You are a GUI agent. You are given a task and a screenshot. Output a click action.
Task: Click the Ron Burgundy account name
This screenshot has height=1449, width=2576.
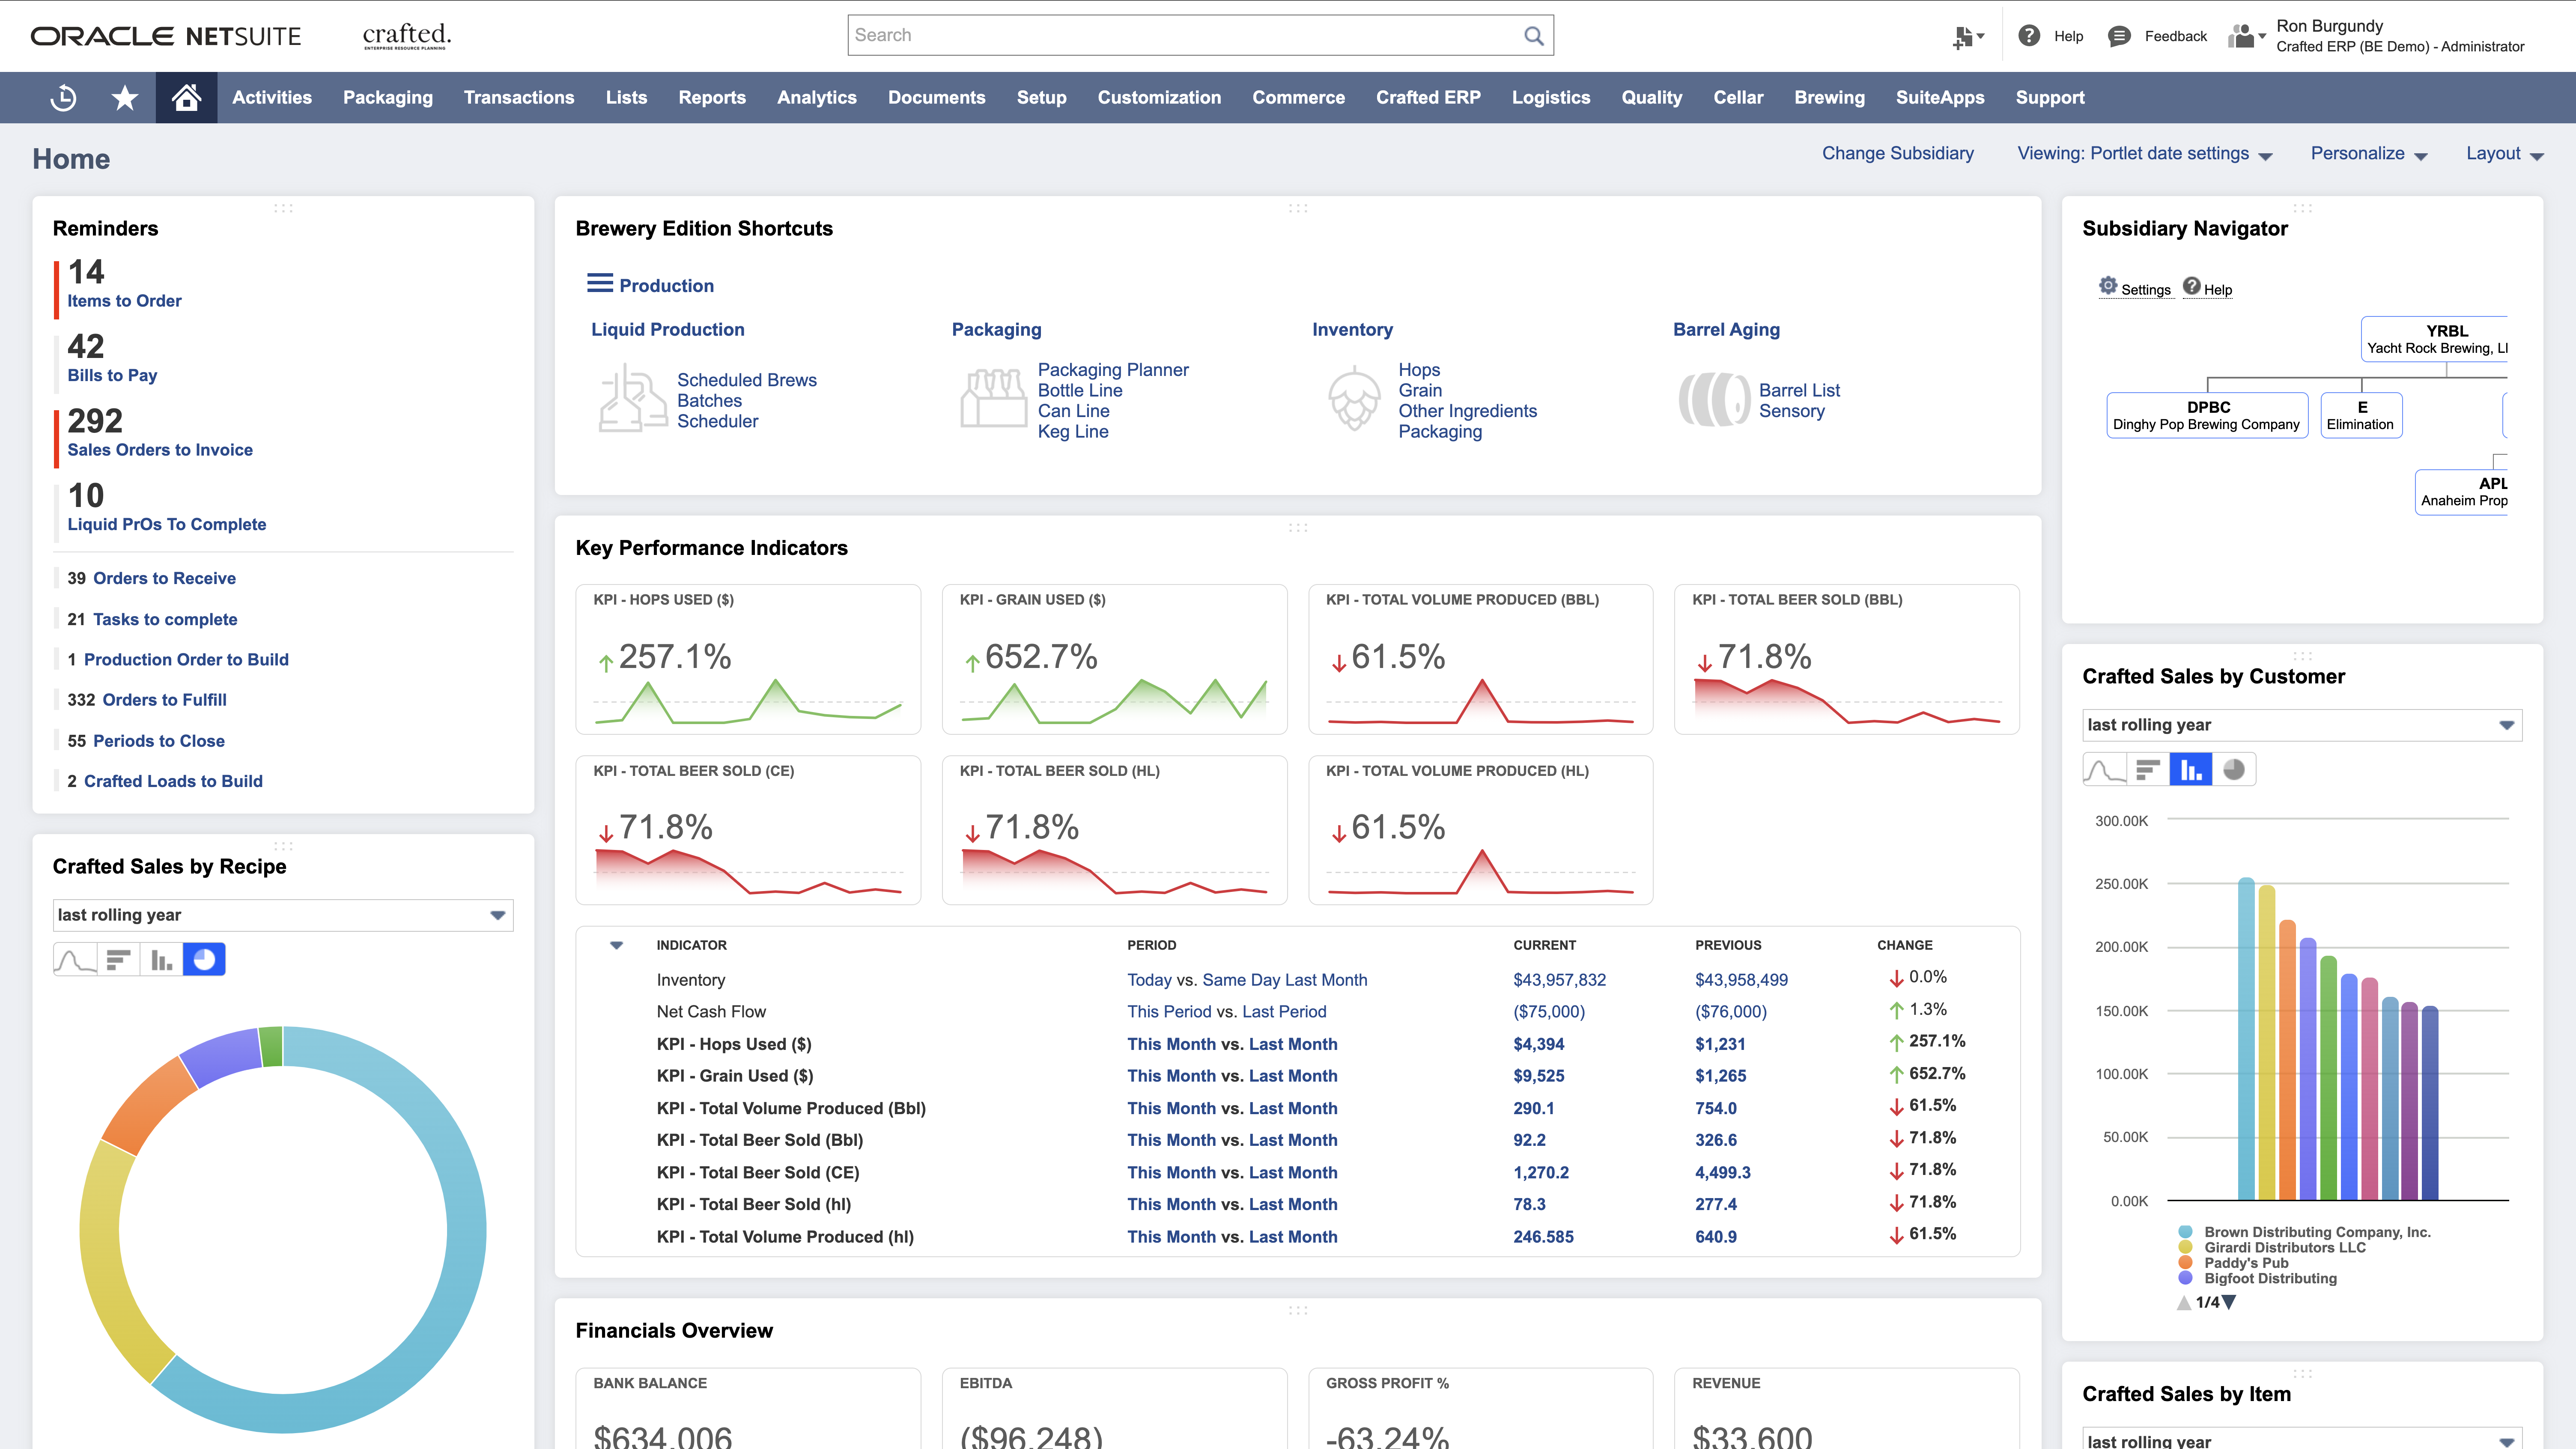point(2329,26)
